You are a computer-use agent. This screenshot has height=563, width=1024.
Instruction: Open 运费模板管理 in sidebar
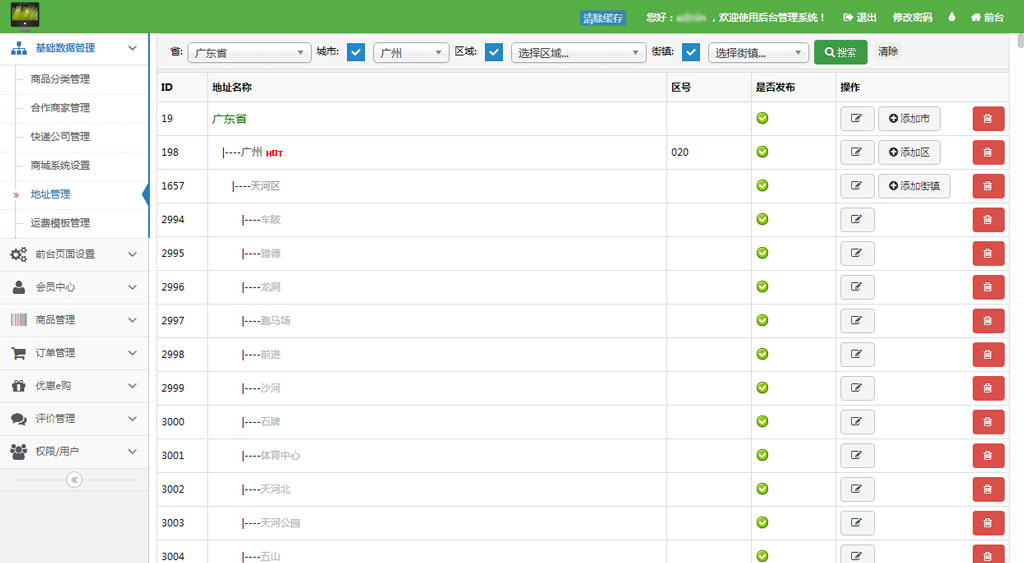(60, 223)
